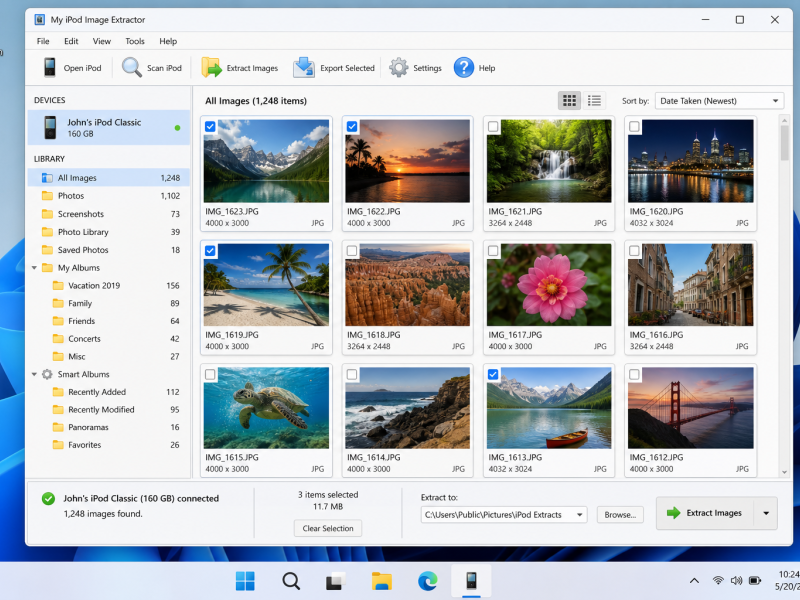Click the Recently Added folder icon
The width and height of the screenshot is (800, 600).
(58, 392)
